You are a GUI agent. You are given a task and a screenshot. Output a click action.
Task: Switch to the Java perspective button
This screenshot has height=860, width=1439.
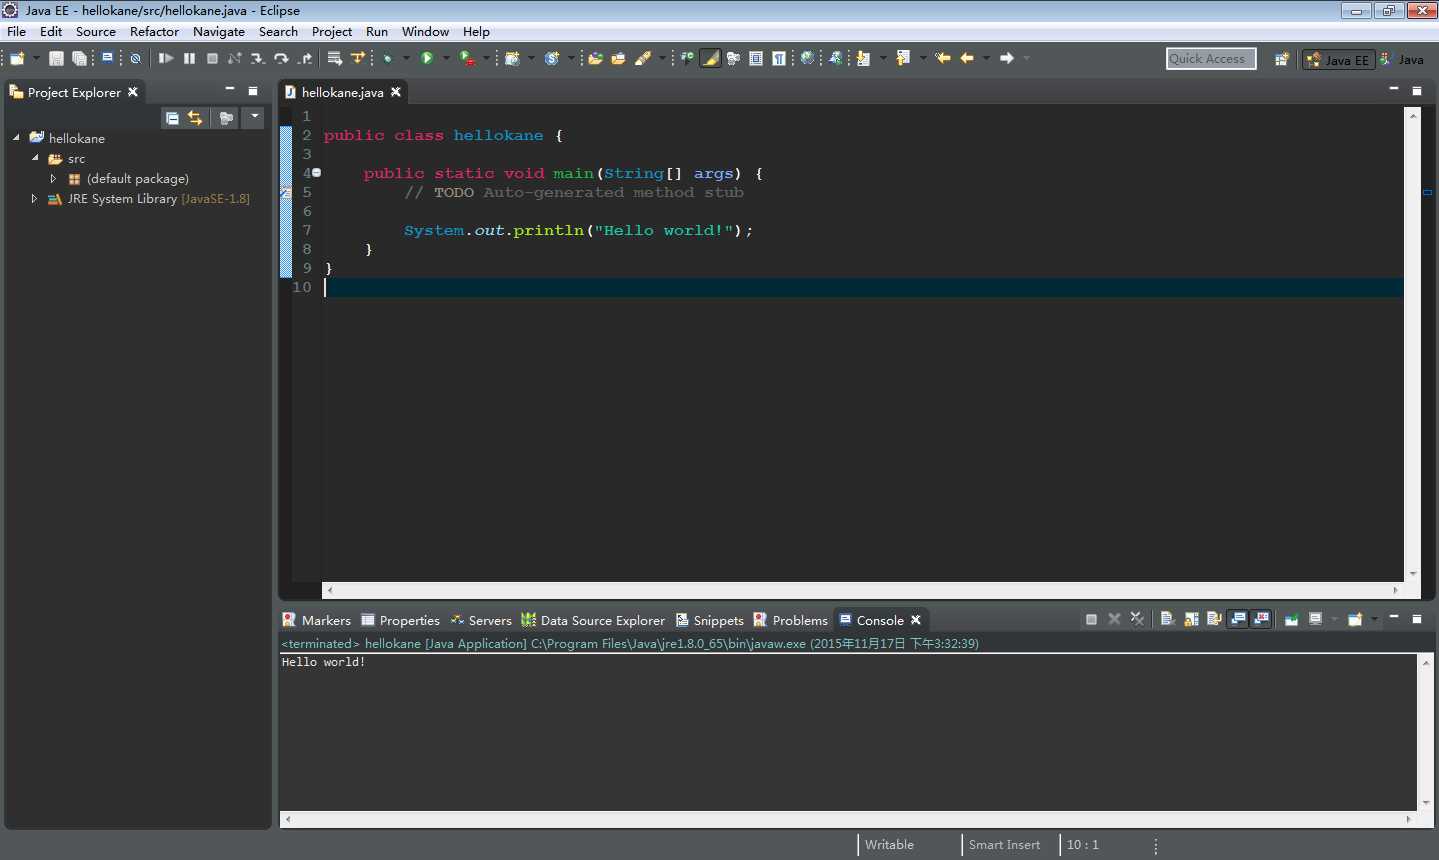tap(1403, 60)
